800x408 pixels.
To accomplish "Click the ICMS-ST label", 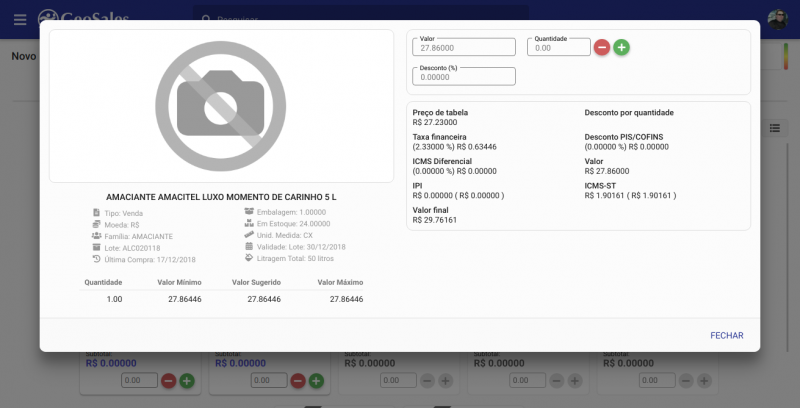I will point(600,186).
